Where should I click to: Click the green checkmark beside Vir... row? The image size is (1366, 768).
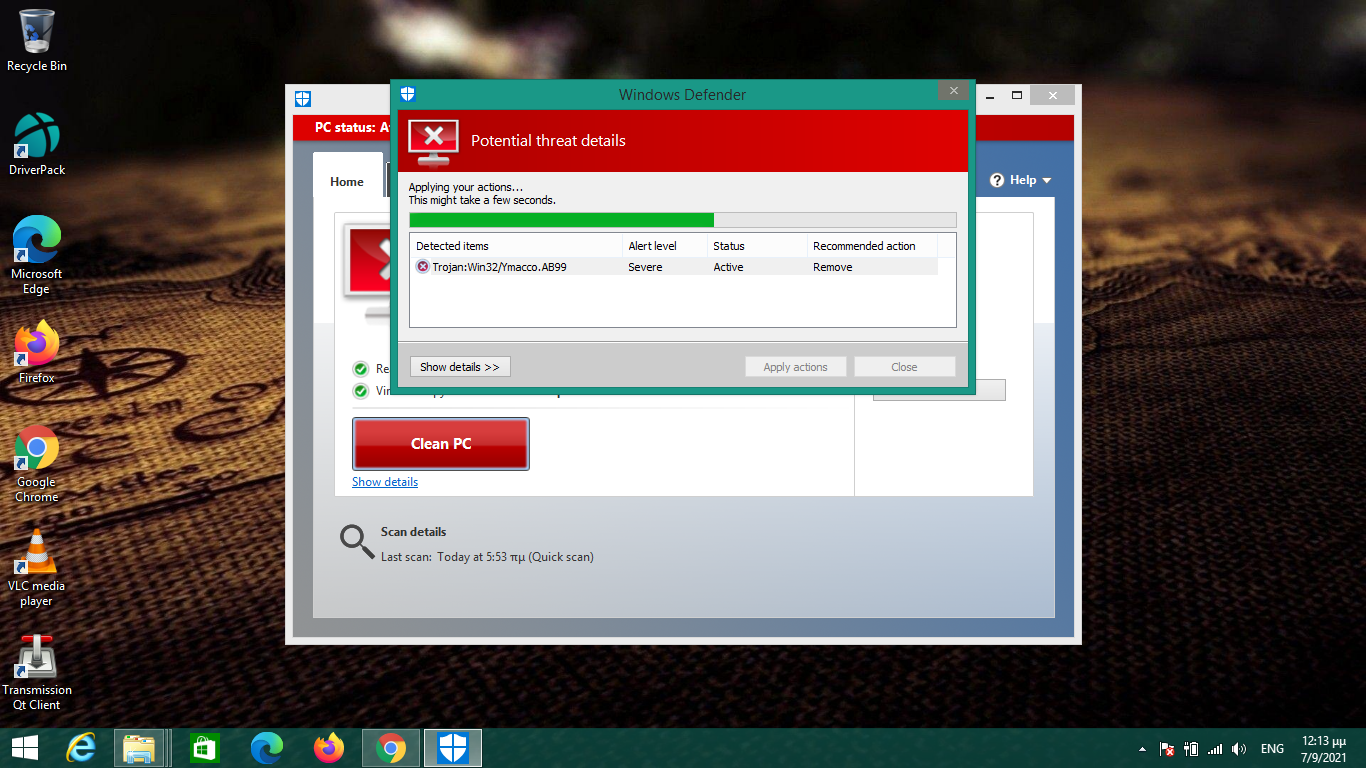[x=361, y=391]
